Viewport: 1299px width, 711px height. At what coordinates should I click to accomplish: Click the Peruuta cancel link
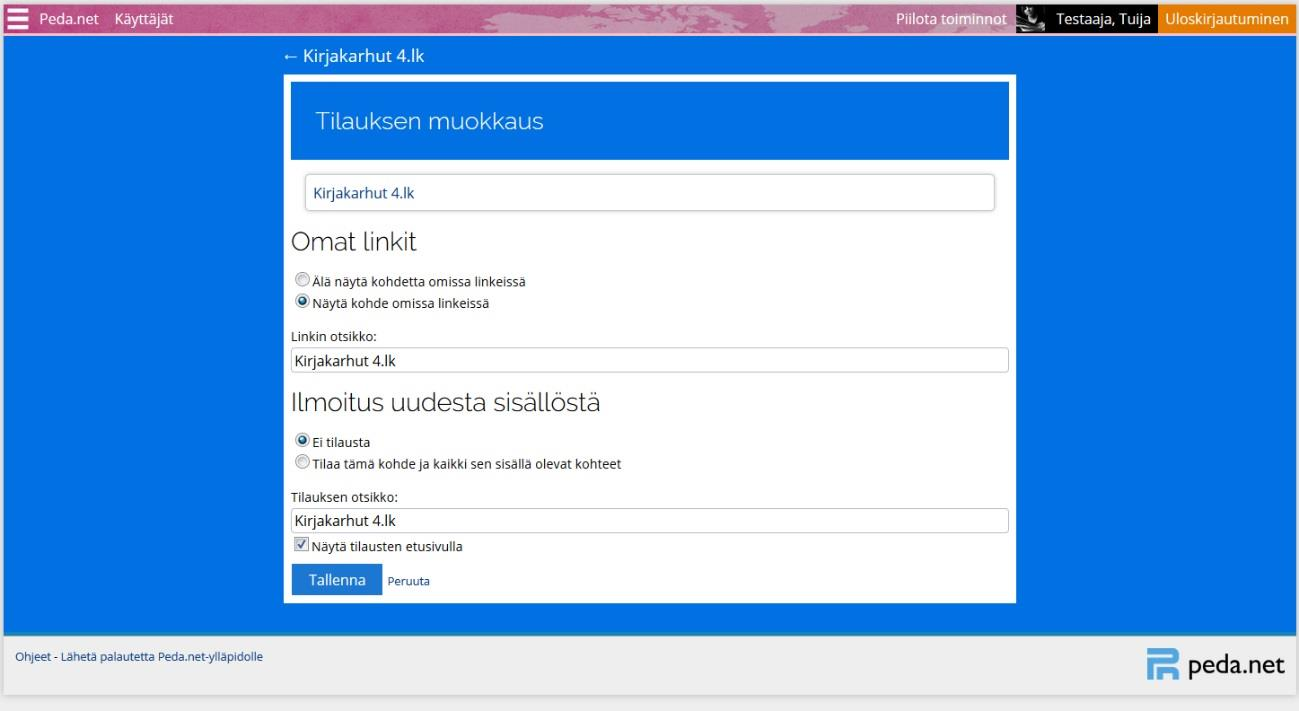point(408,580)
